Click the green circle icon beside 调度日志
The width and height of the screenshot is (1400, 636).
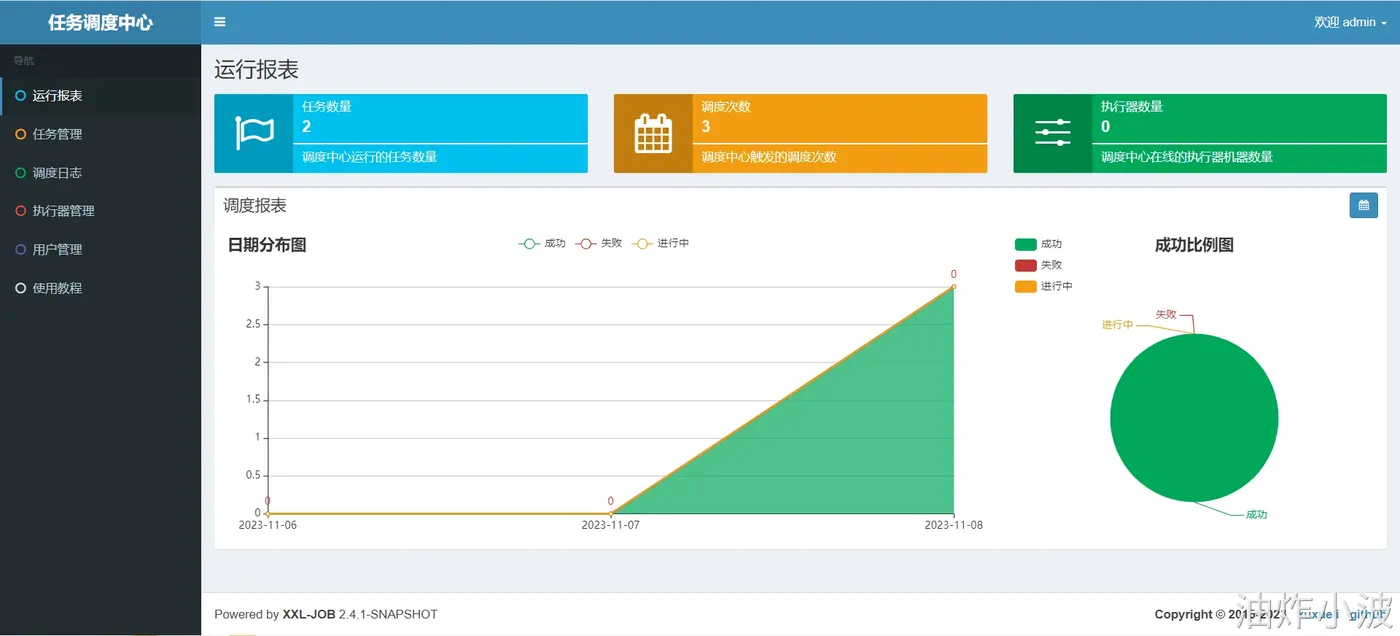21,173
